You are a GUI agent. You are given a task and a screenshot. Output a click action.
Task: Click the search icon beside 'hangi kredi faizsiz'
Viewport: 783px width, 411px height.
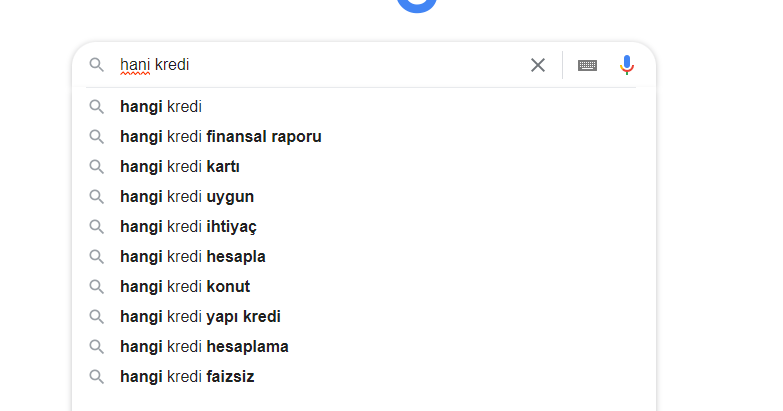click(96, 377)
